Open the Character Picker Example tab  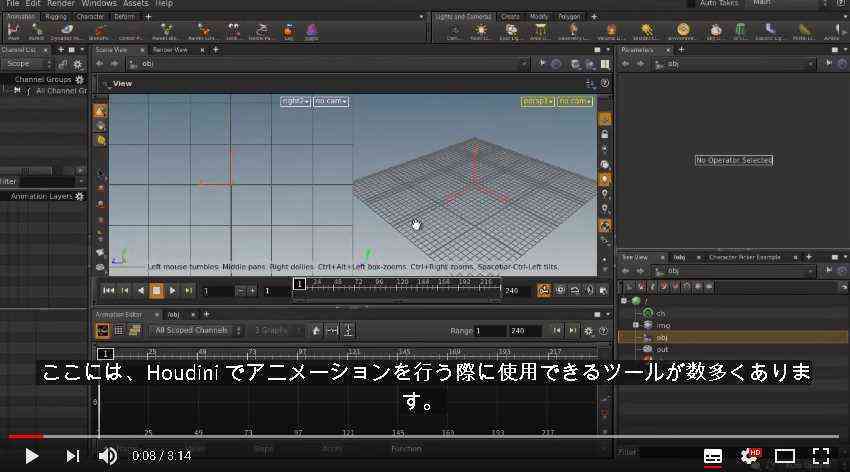pos(744,257)
